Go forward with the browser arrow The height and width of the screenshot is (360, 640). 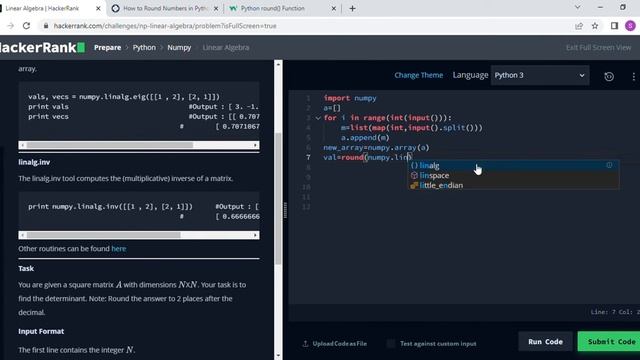pos(10,26)
